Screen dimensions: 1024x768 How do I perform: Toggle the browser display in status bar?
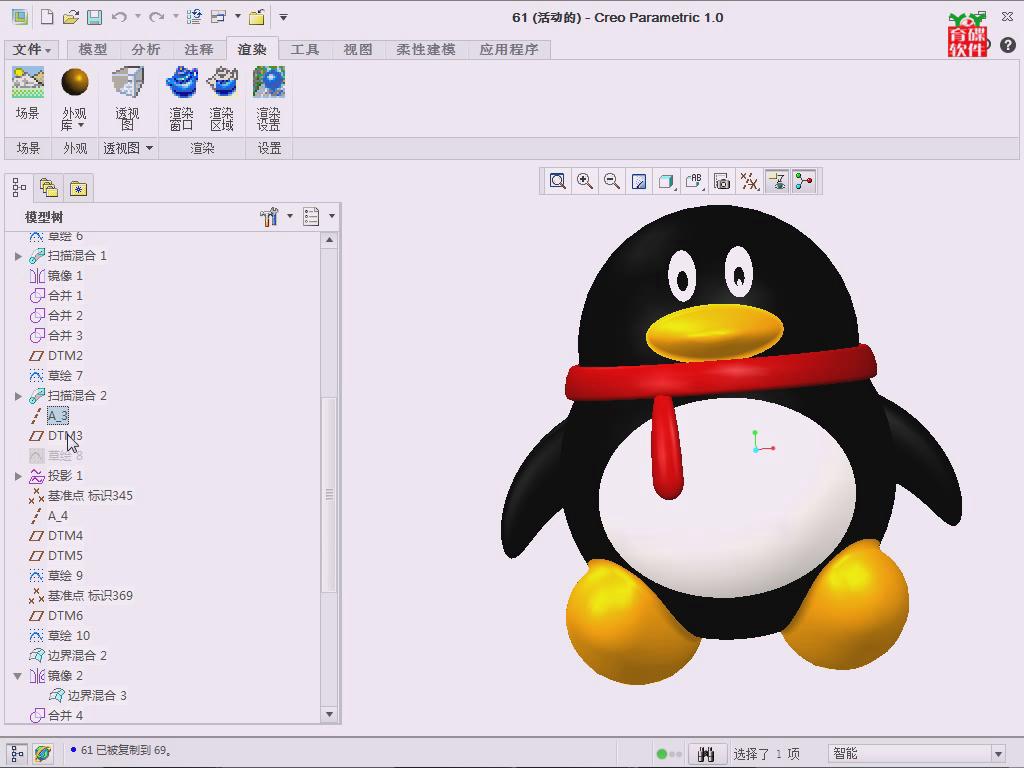(42, 754)
